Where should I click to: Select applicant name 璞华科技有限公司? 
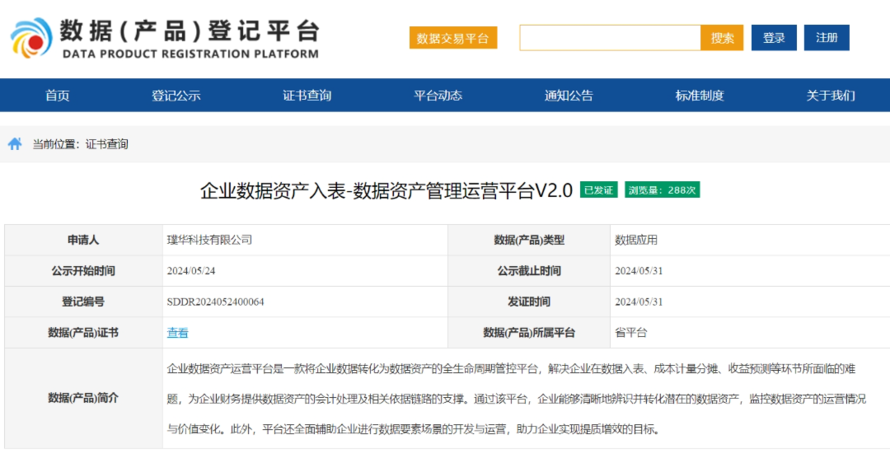209,240
